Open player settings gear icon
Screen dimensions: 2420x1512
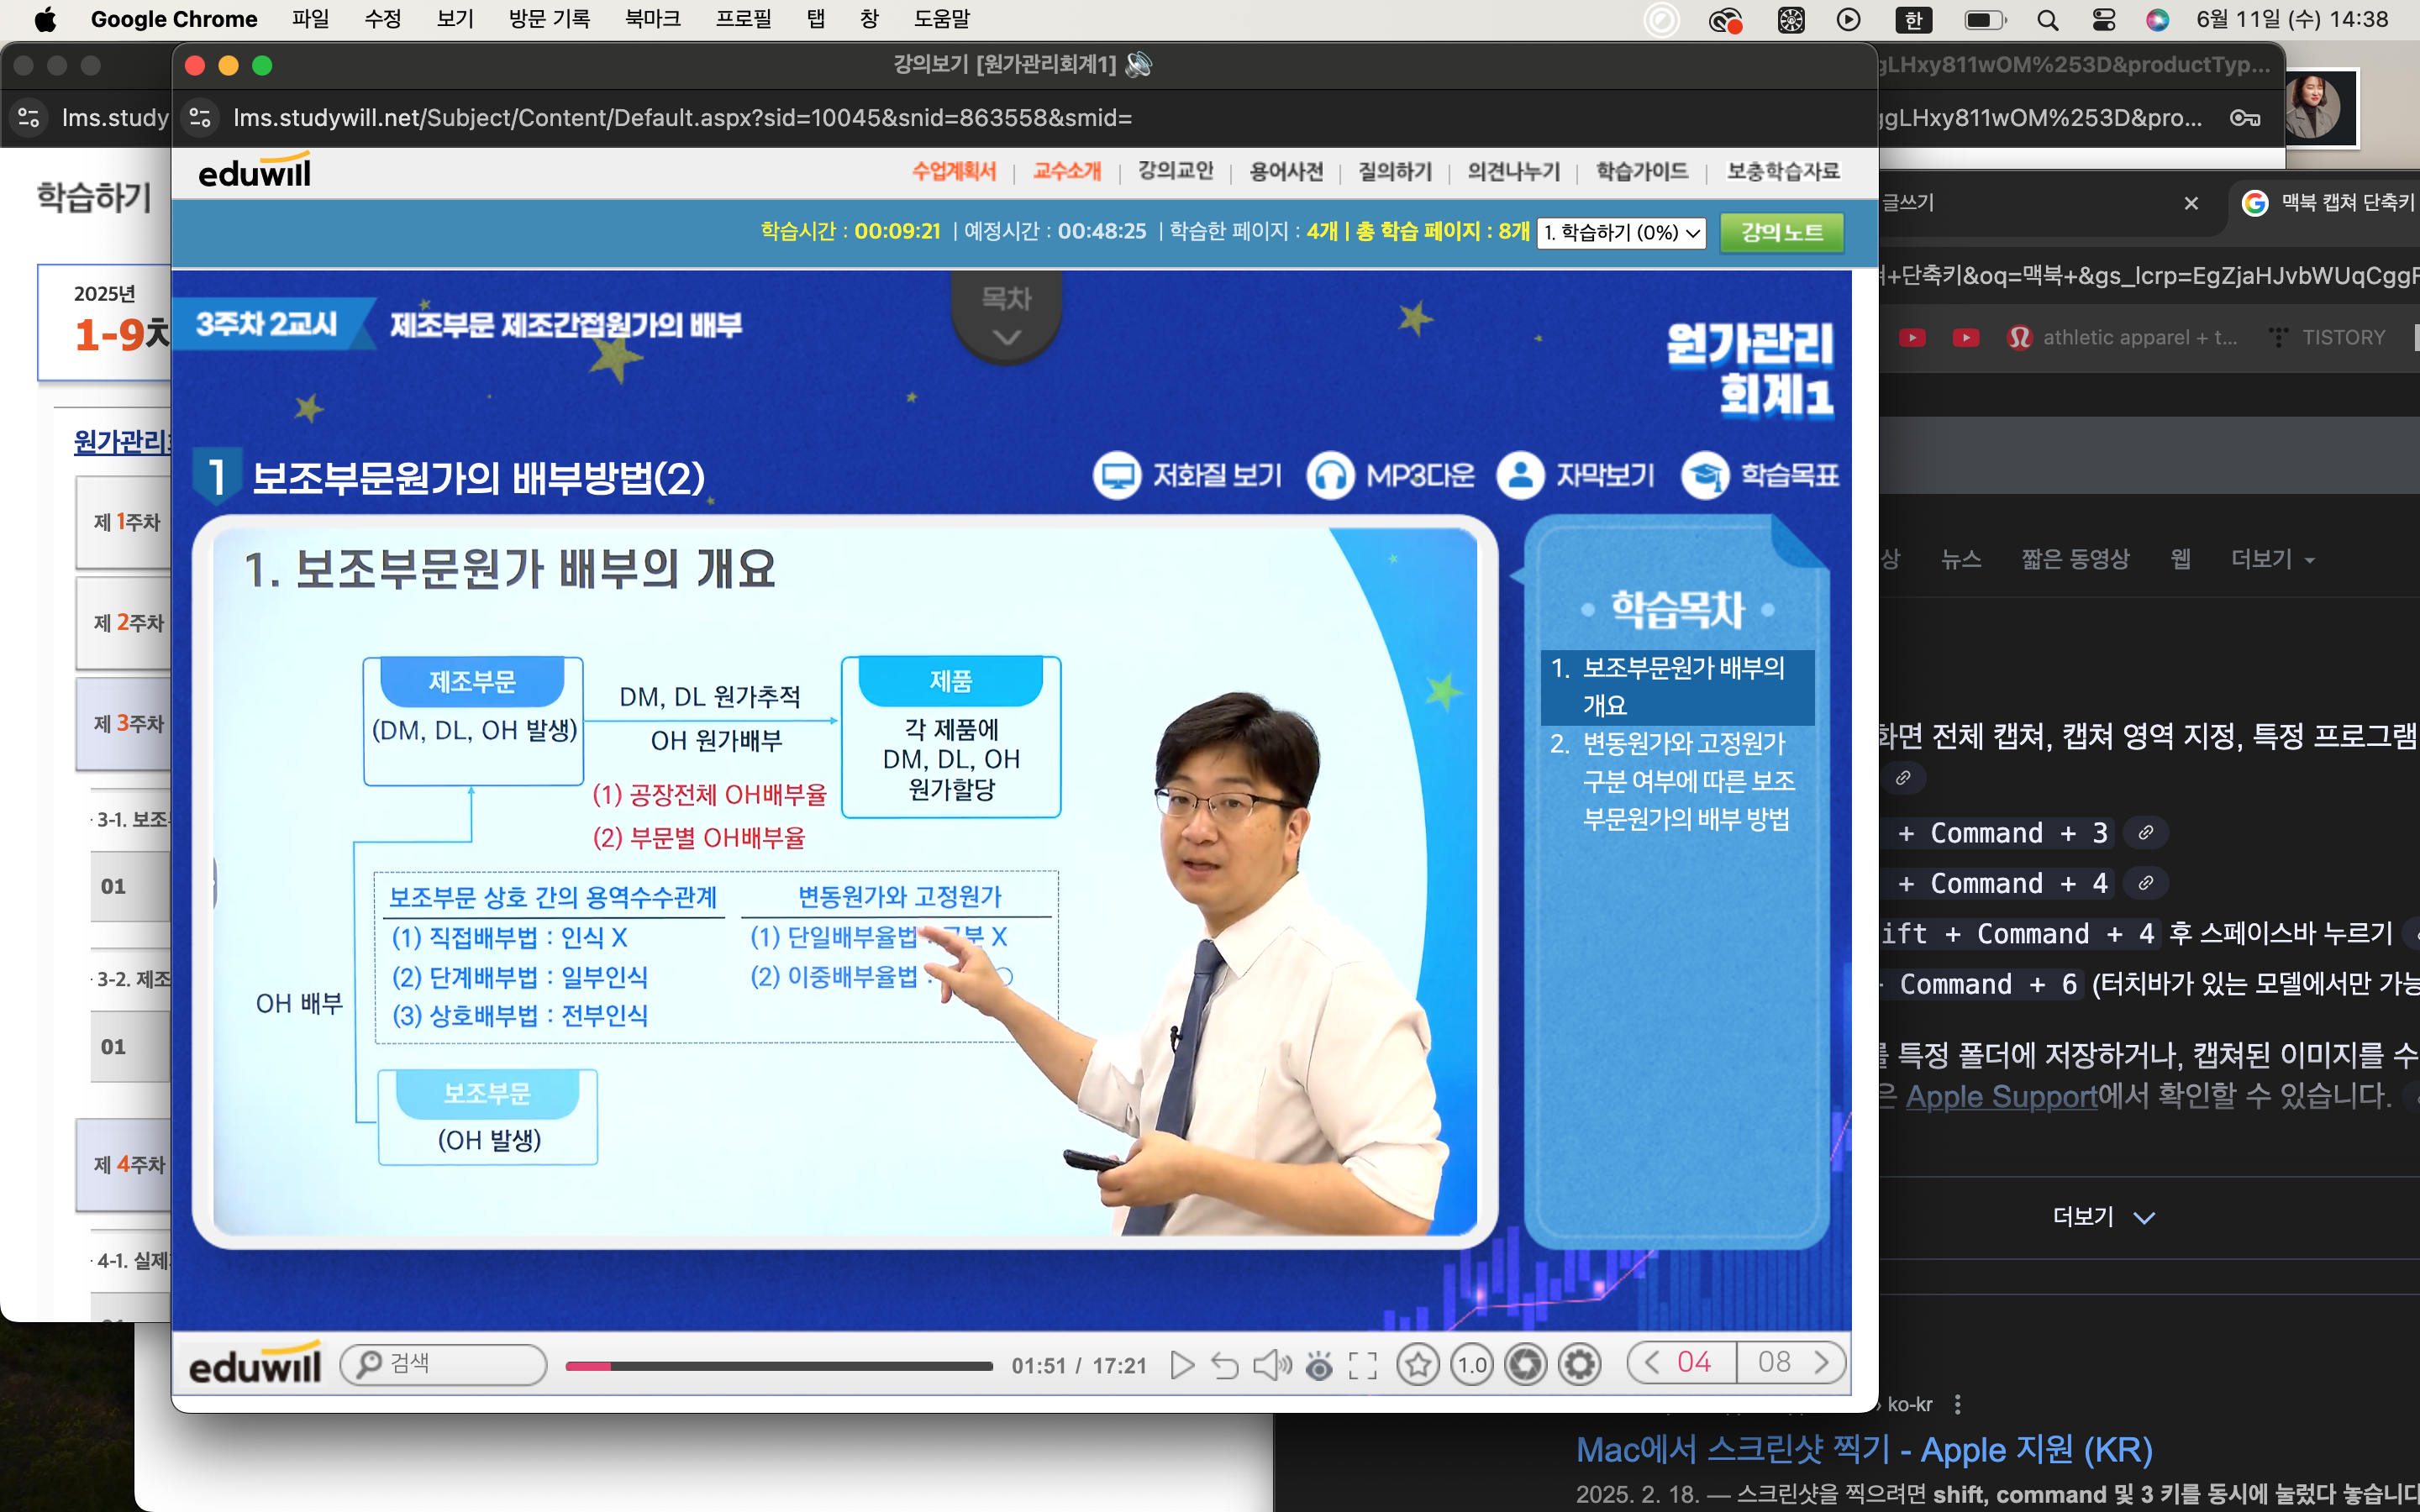tap(1580, 1364)
